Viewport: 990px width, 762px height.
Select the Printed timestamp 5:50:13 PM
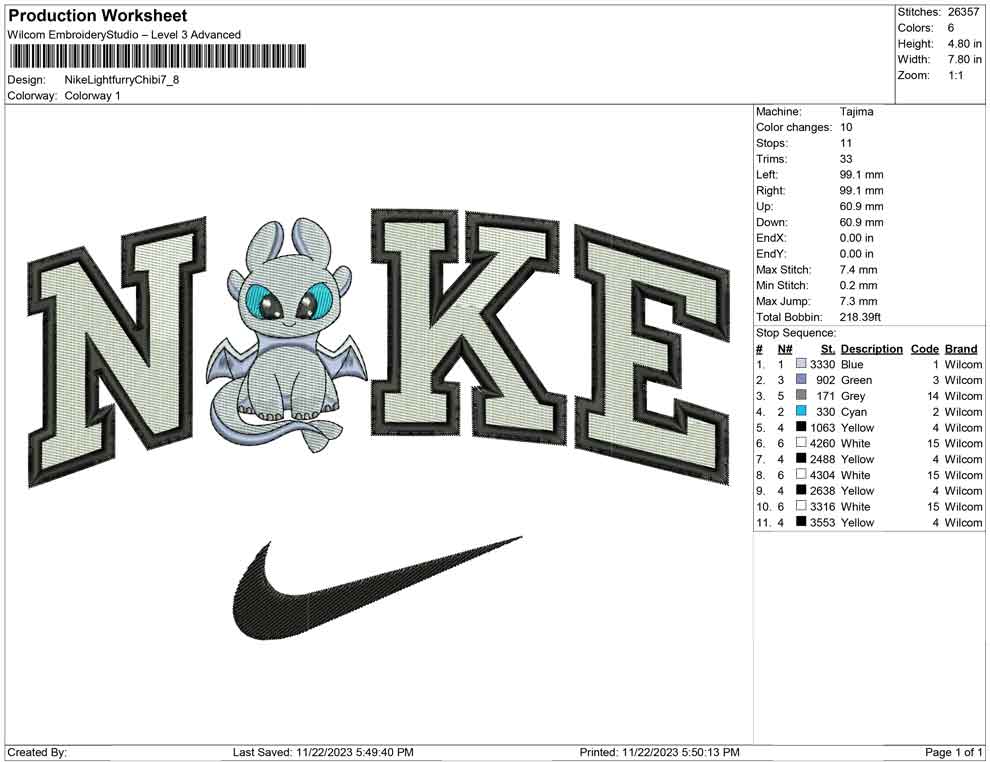[x=710, y=752]
